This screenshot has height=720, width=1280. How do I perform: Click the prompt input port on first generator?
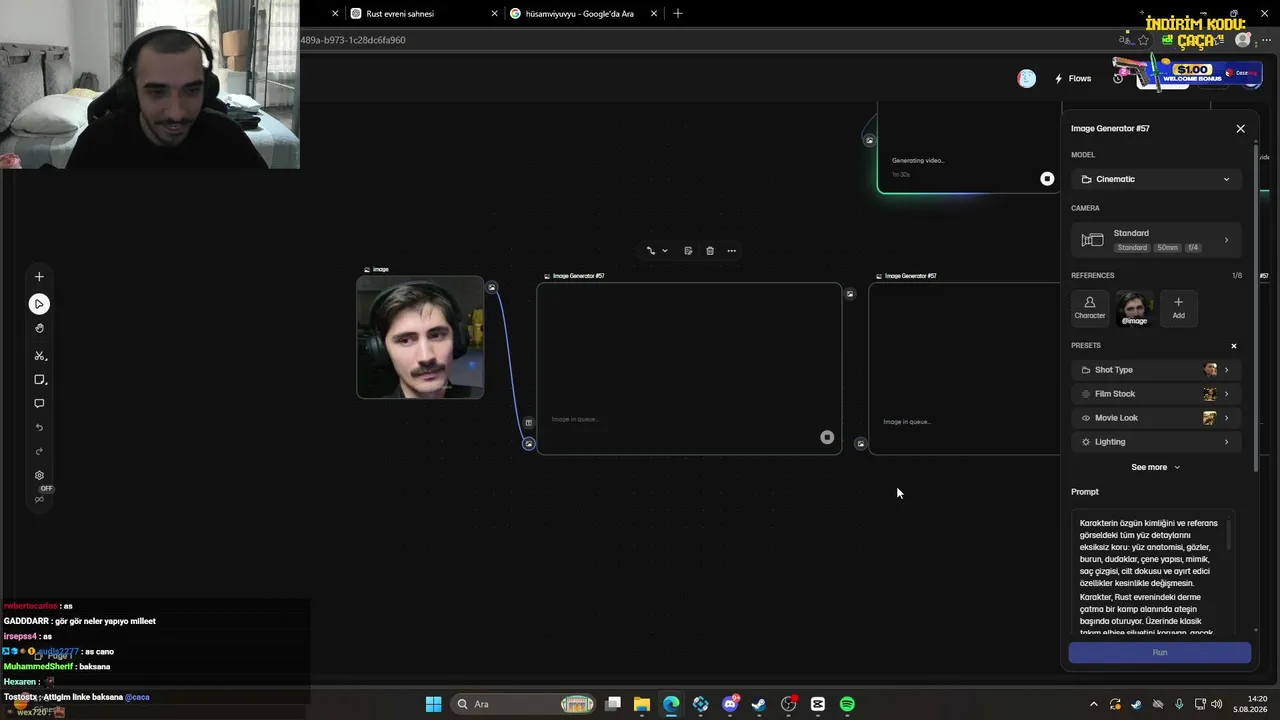pyautogui.click(x=529, y=422)
